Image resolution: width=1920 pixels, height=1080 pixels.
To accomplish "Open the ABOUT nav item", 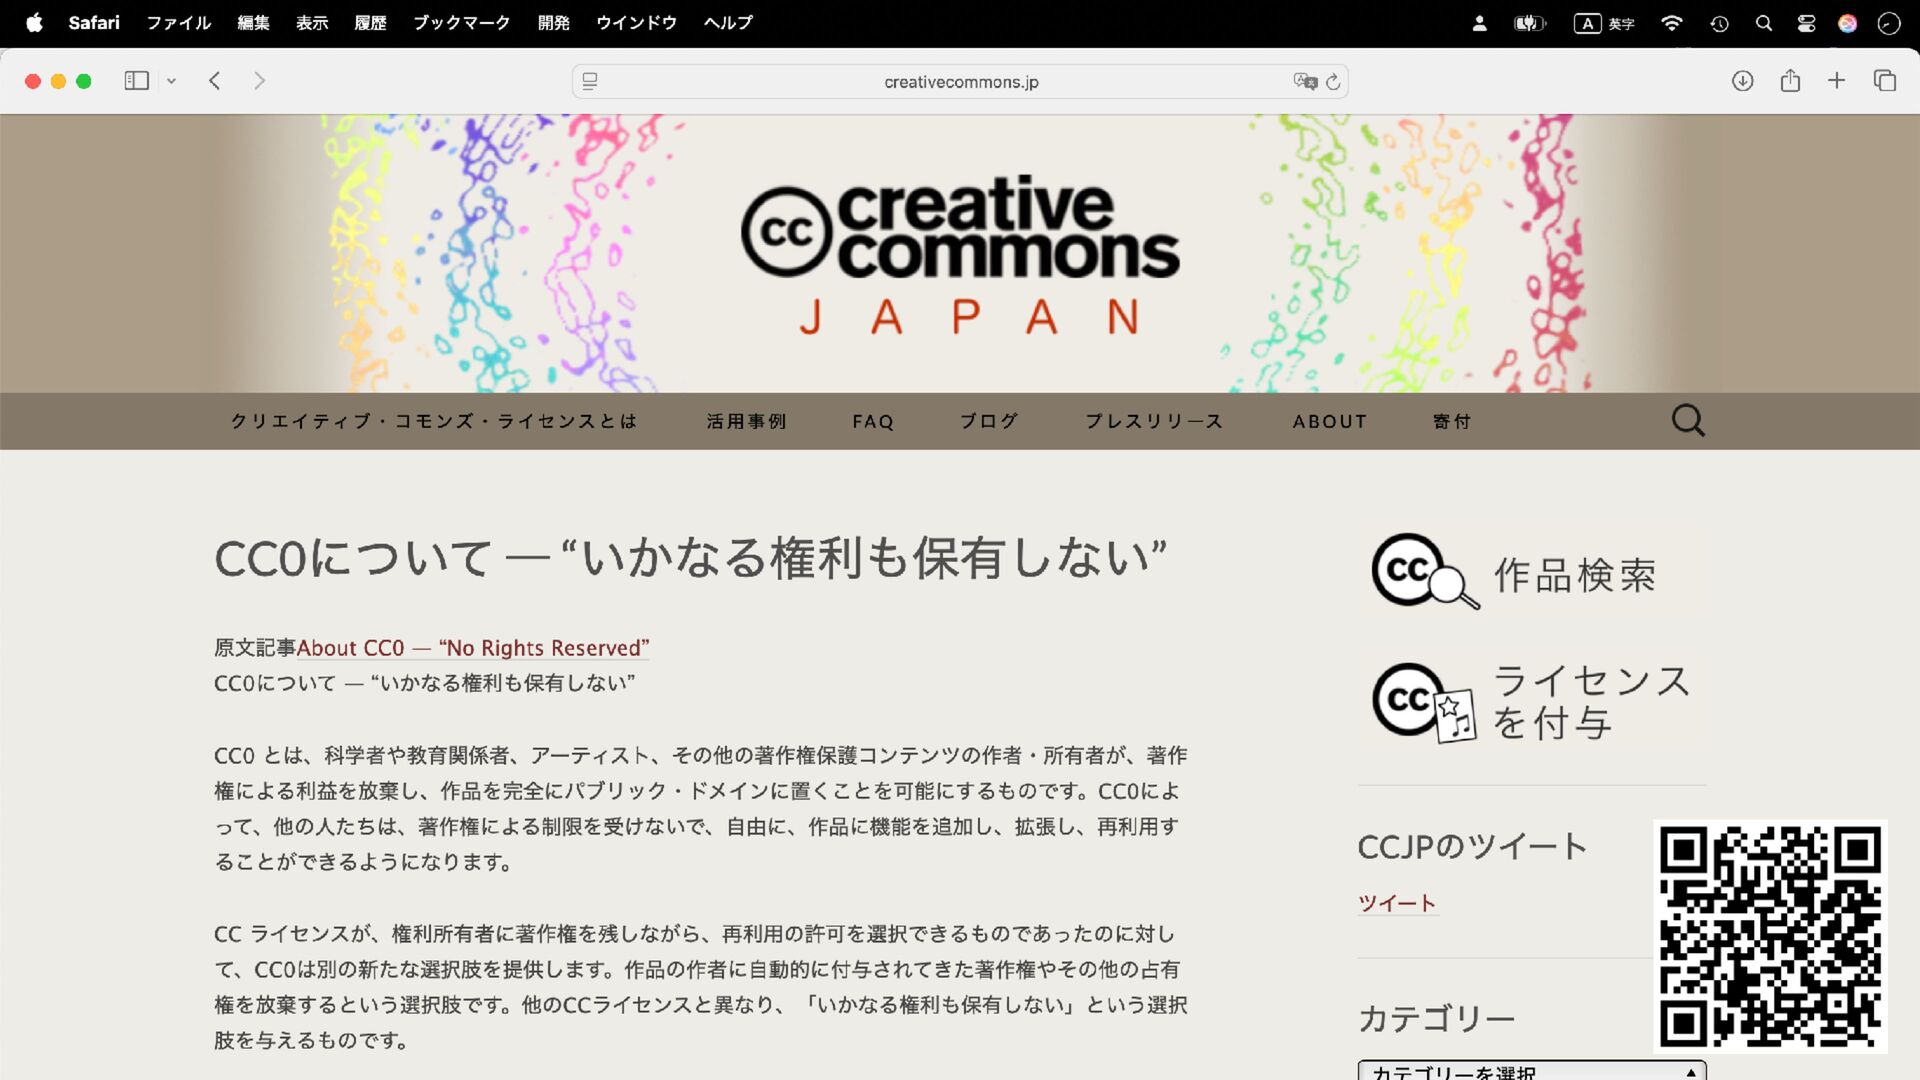I will tap(1329, 421).
